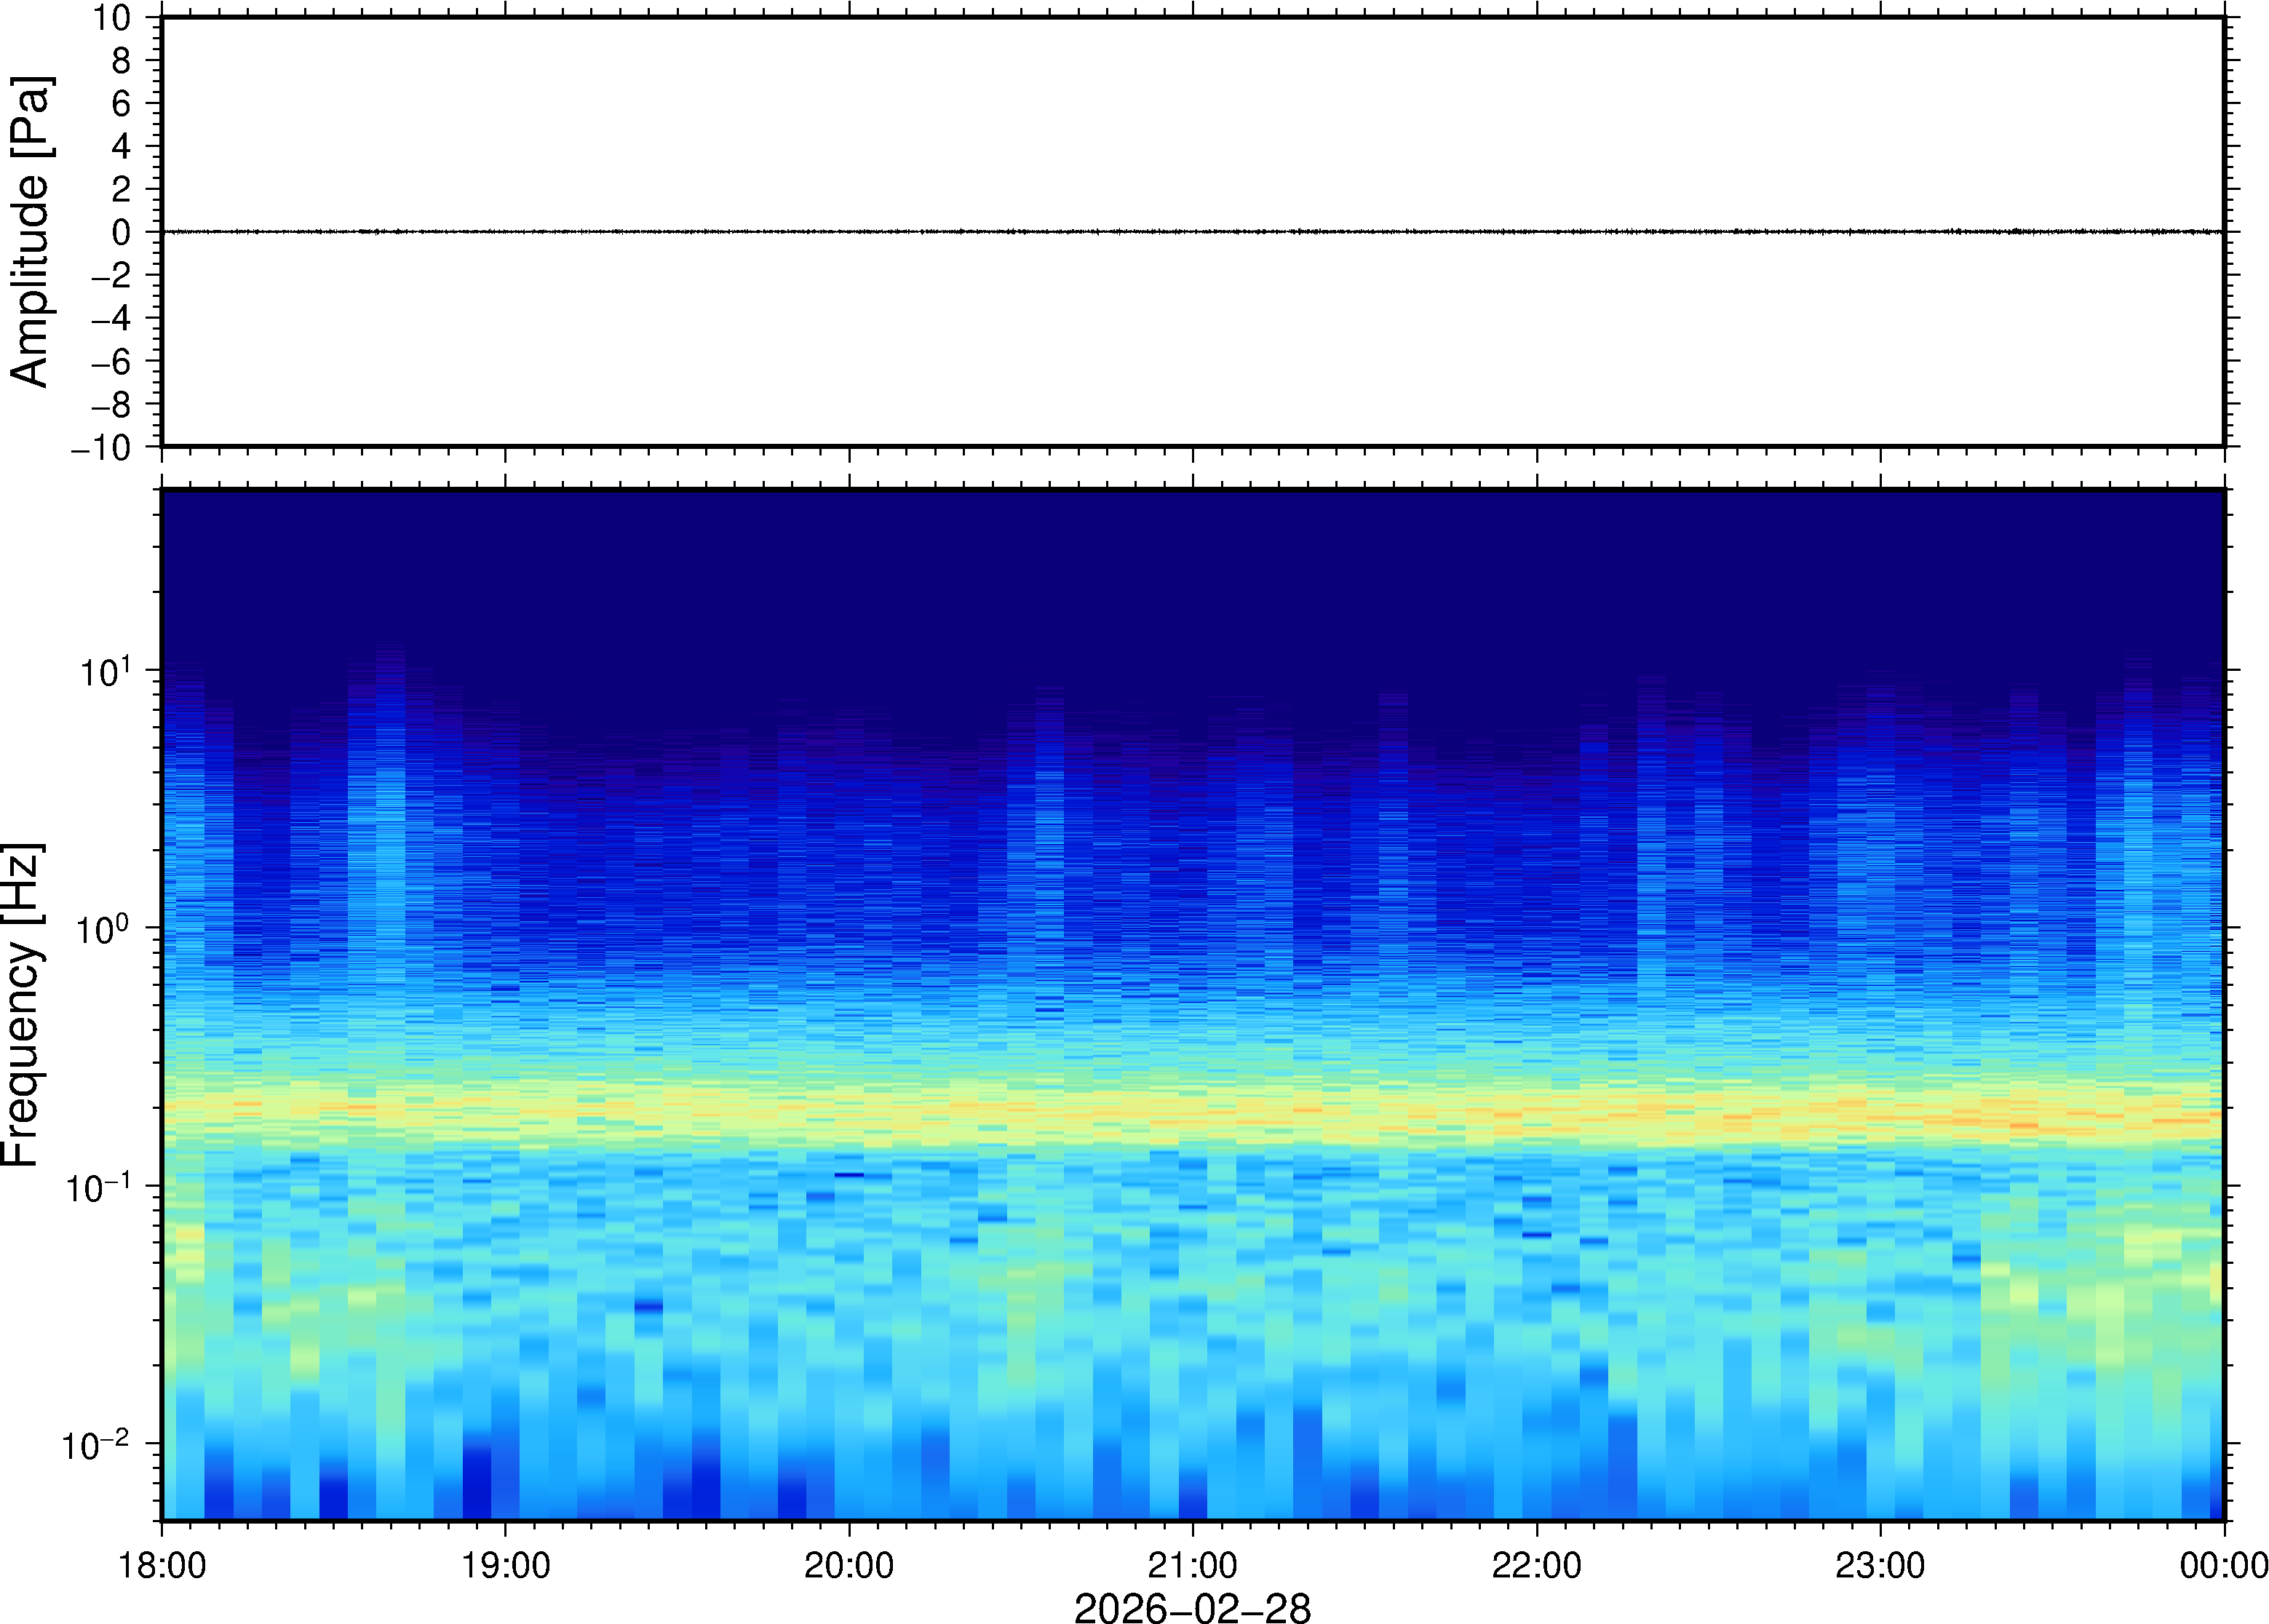Select the 22:00 time tick label
Screen dimensions: 2269x1624
[x=1536, y=1565]
